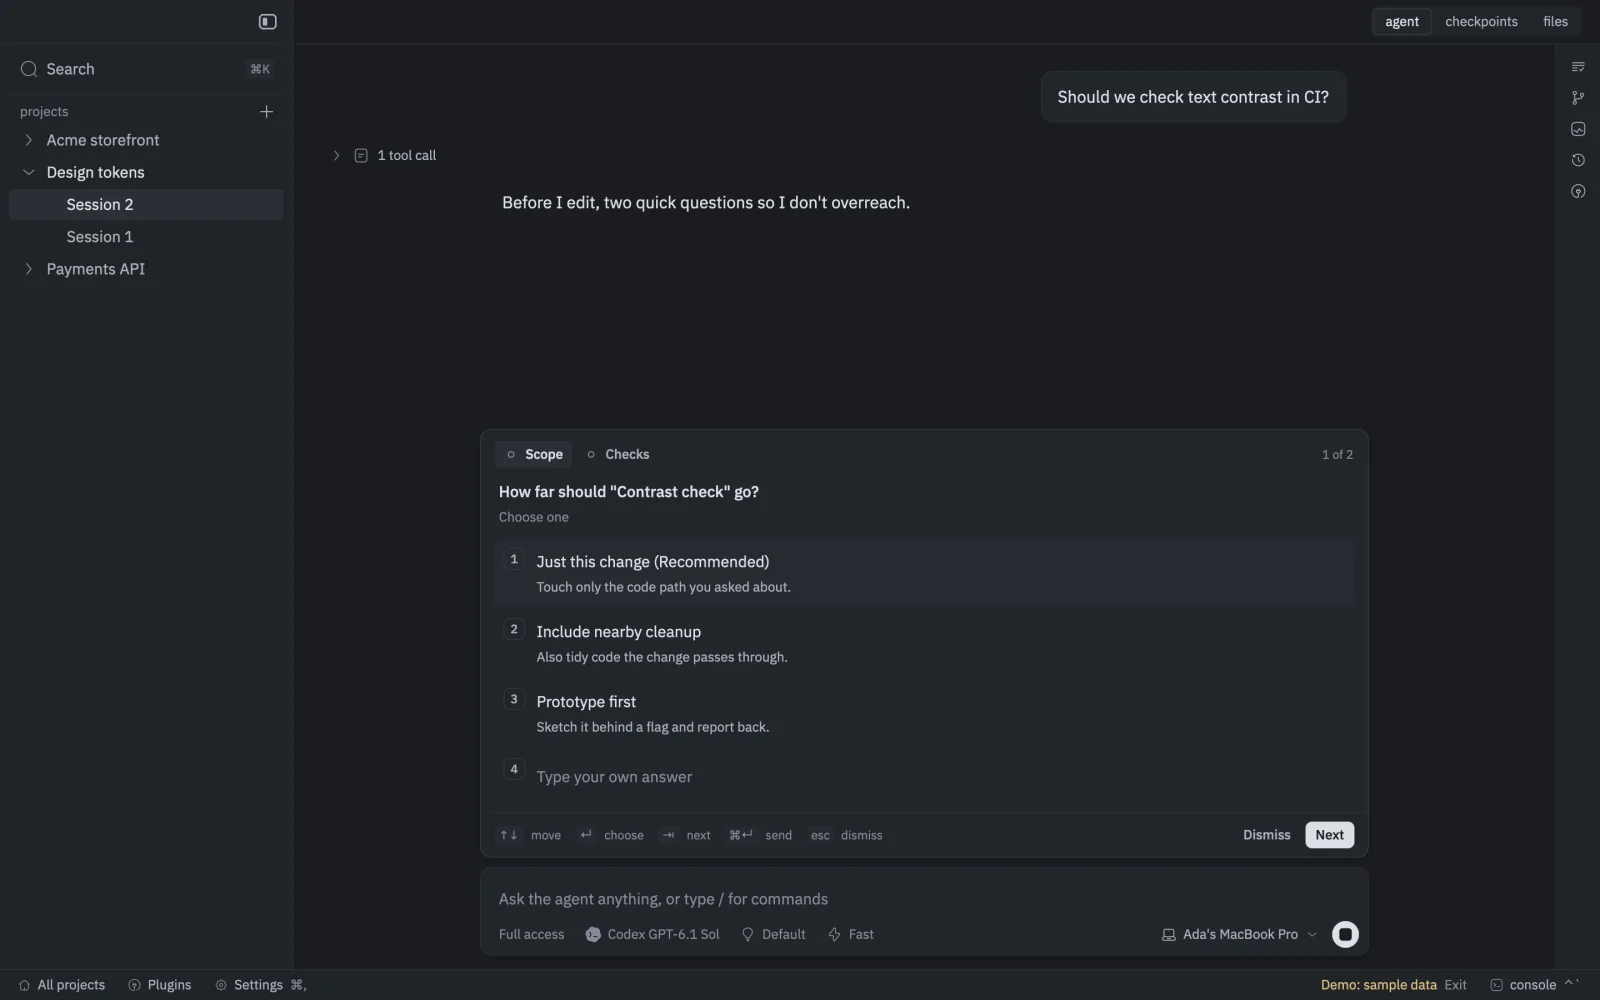
Task: Open the top list icon in right rail
Action: pyautogui.click(x=1578, y=67)
